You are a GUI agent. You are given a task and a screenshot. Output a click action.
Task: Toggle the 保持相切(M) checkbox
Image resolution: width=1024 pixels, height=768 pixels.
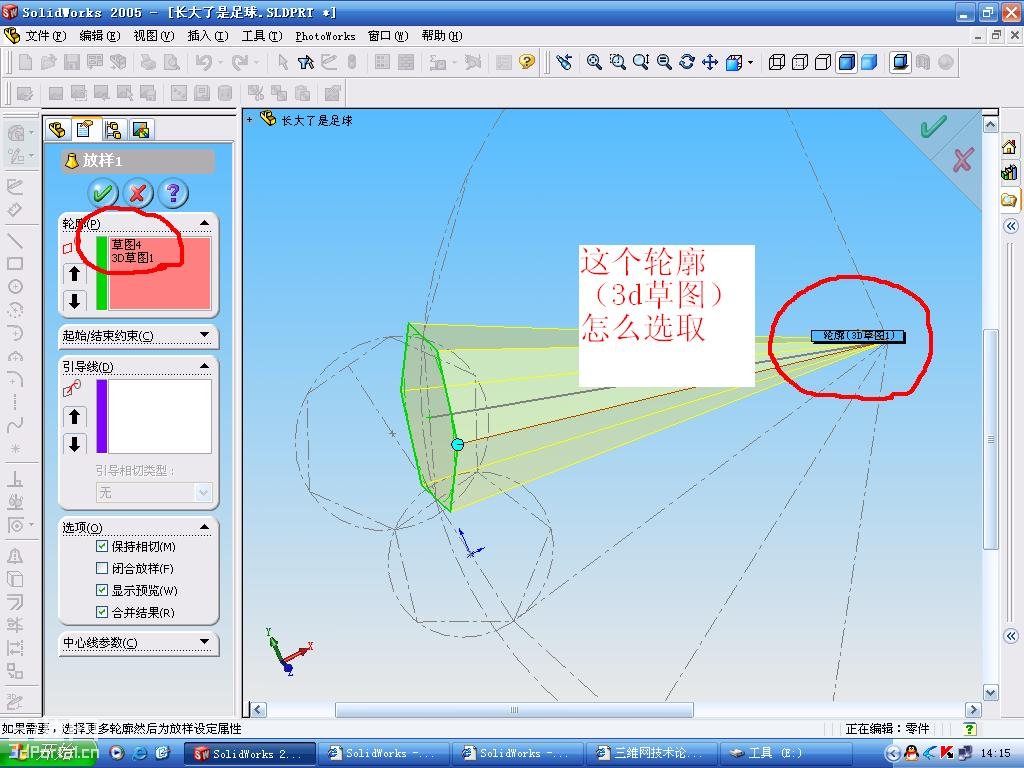tap(102, 546)
